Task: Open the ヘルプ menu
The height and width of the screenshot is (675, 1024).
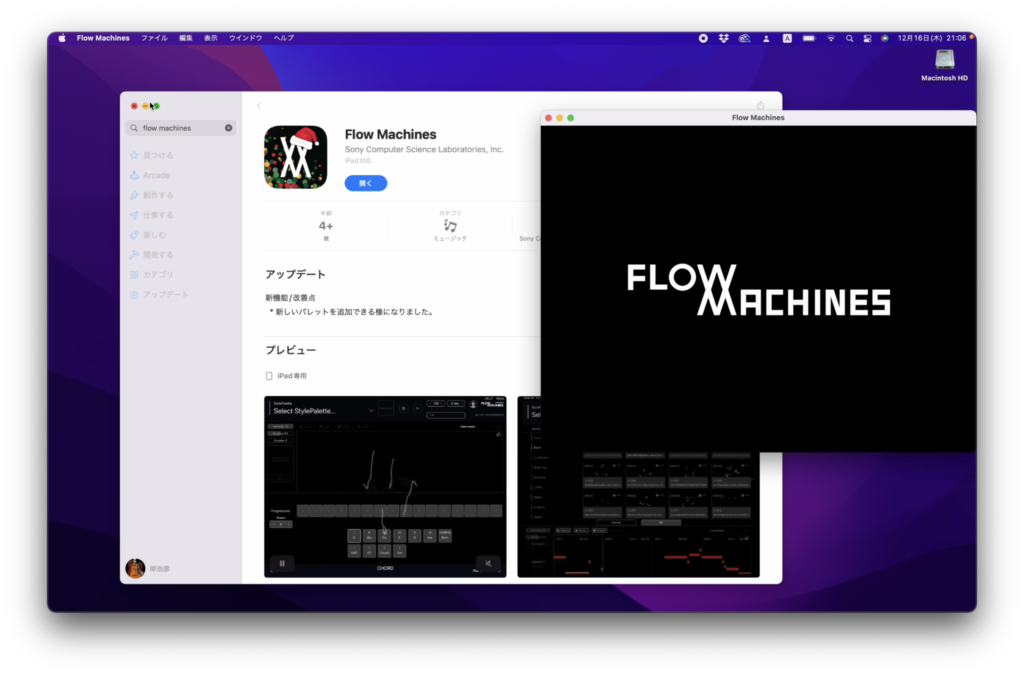Action: [x=284, y=38]
